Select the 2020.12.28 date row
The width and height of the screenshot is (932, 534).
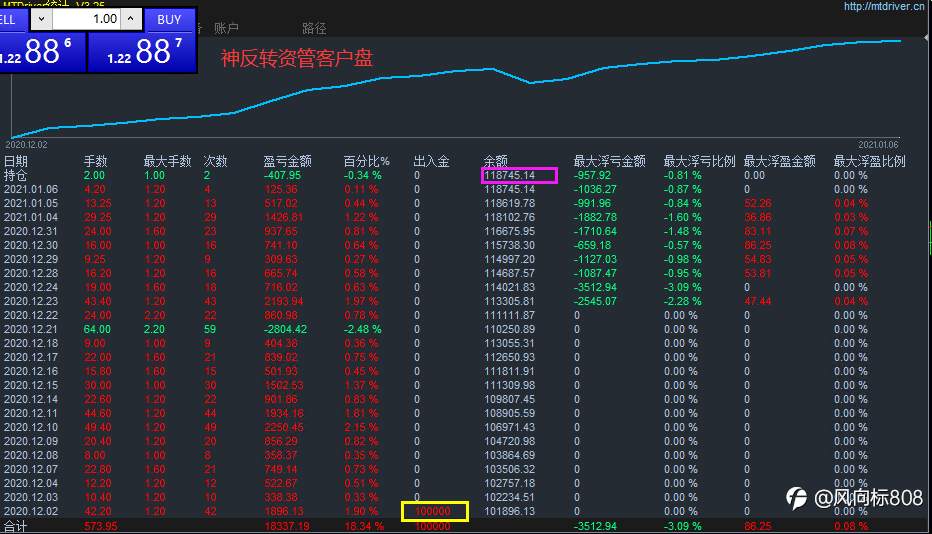tap(31, 274)
